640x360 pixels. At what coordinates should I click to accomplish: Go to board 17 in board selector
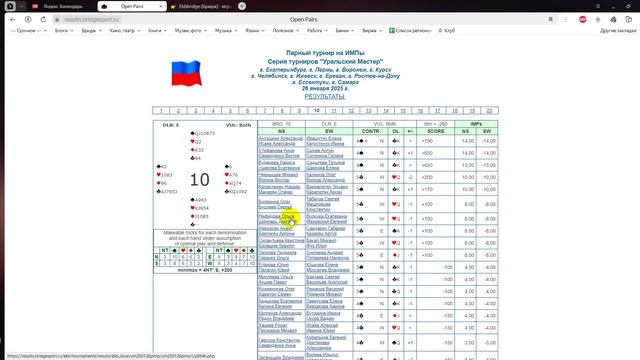pos(438,111)
